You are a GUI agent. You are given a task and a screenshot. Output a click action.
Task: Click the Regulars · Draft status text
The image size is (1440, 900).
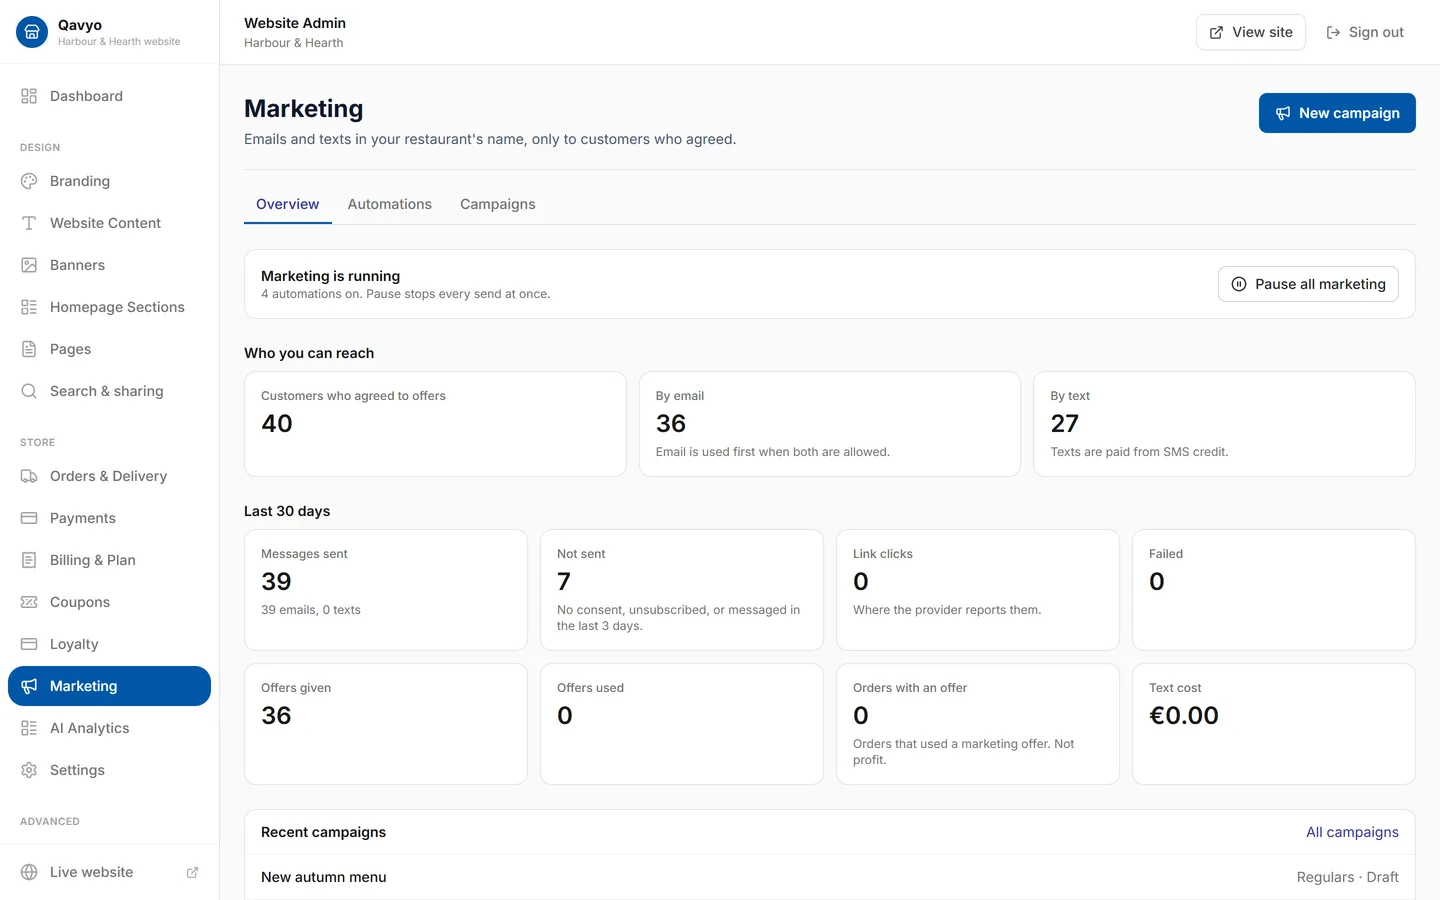pos(1348,877)
